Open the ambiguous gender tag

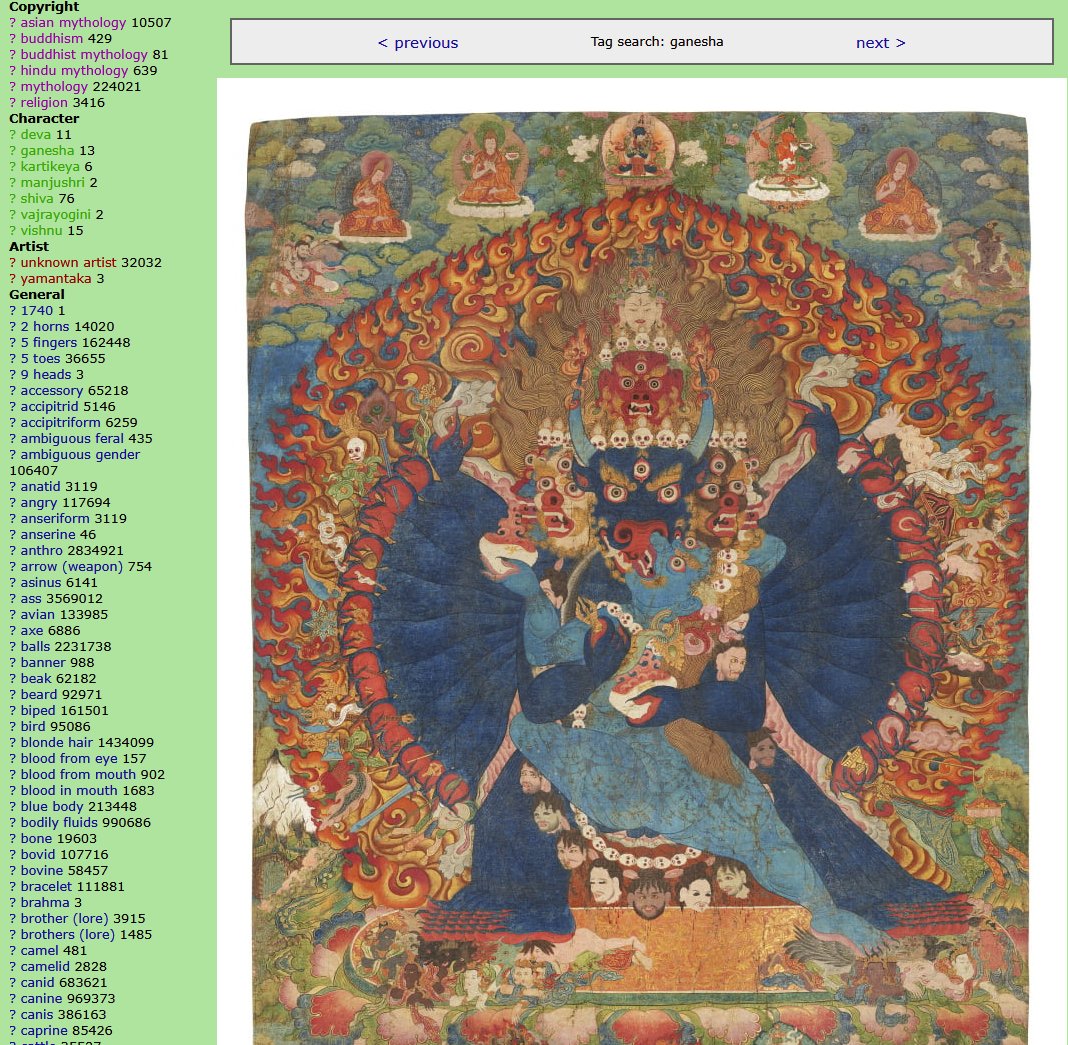(x=80, y=455)
